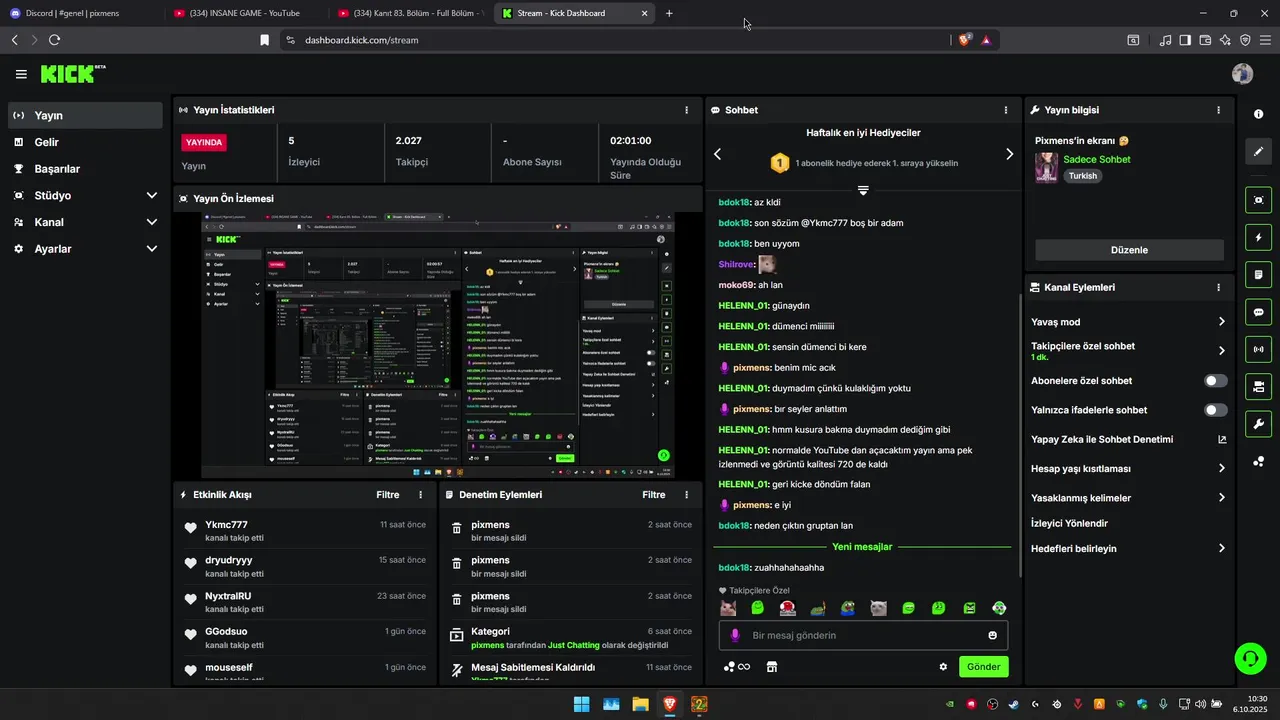The image size is (1280, 720).
Task: Open the green headset support bubble
Action: click(1250, 658)
